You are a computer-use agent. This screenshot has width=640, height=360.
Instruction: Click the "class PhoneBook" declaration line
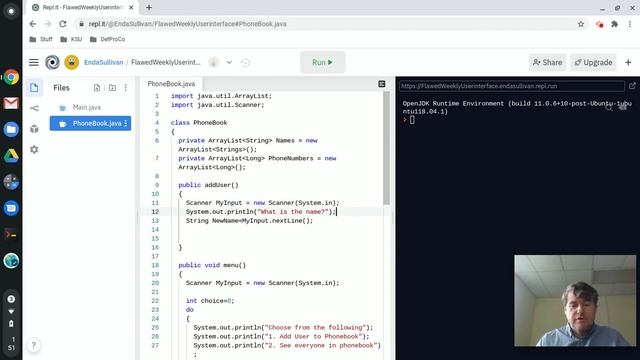point(199,122)
